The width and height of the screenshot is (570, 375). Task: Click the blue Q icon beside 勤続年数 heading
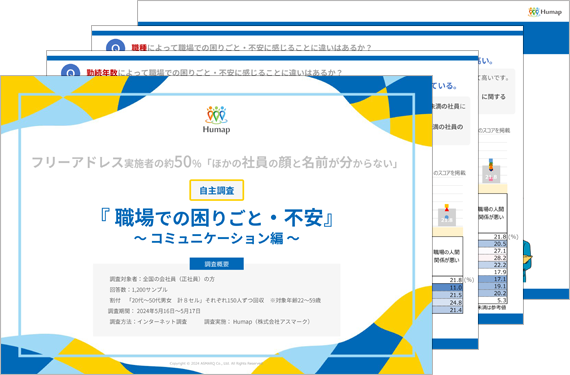71,71
